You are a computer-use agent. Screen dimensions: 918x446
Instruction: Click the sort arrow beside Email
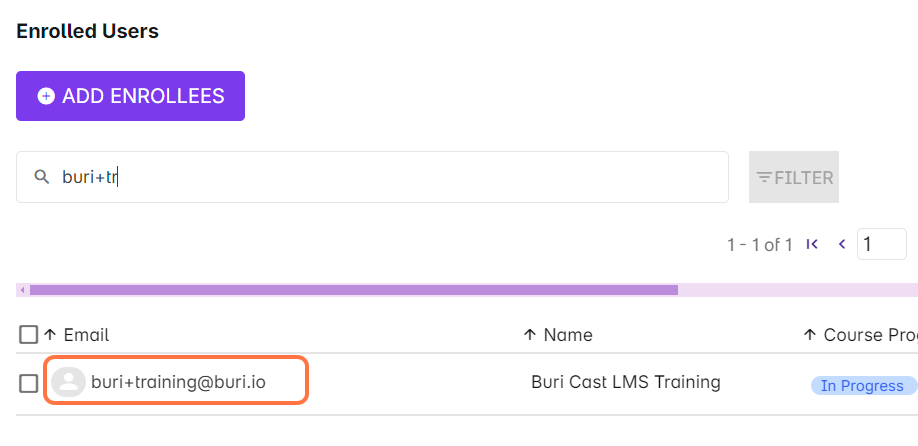50,335
